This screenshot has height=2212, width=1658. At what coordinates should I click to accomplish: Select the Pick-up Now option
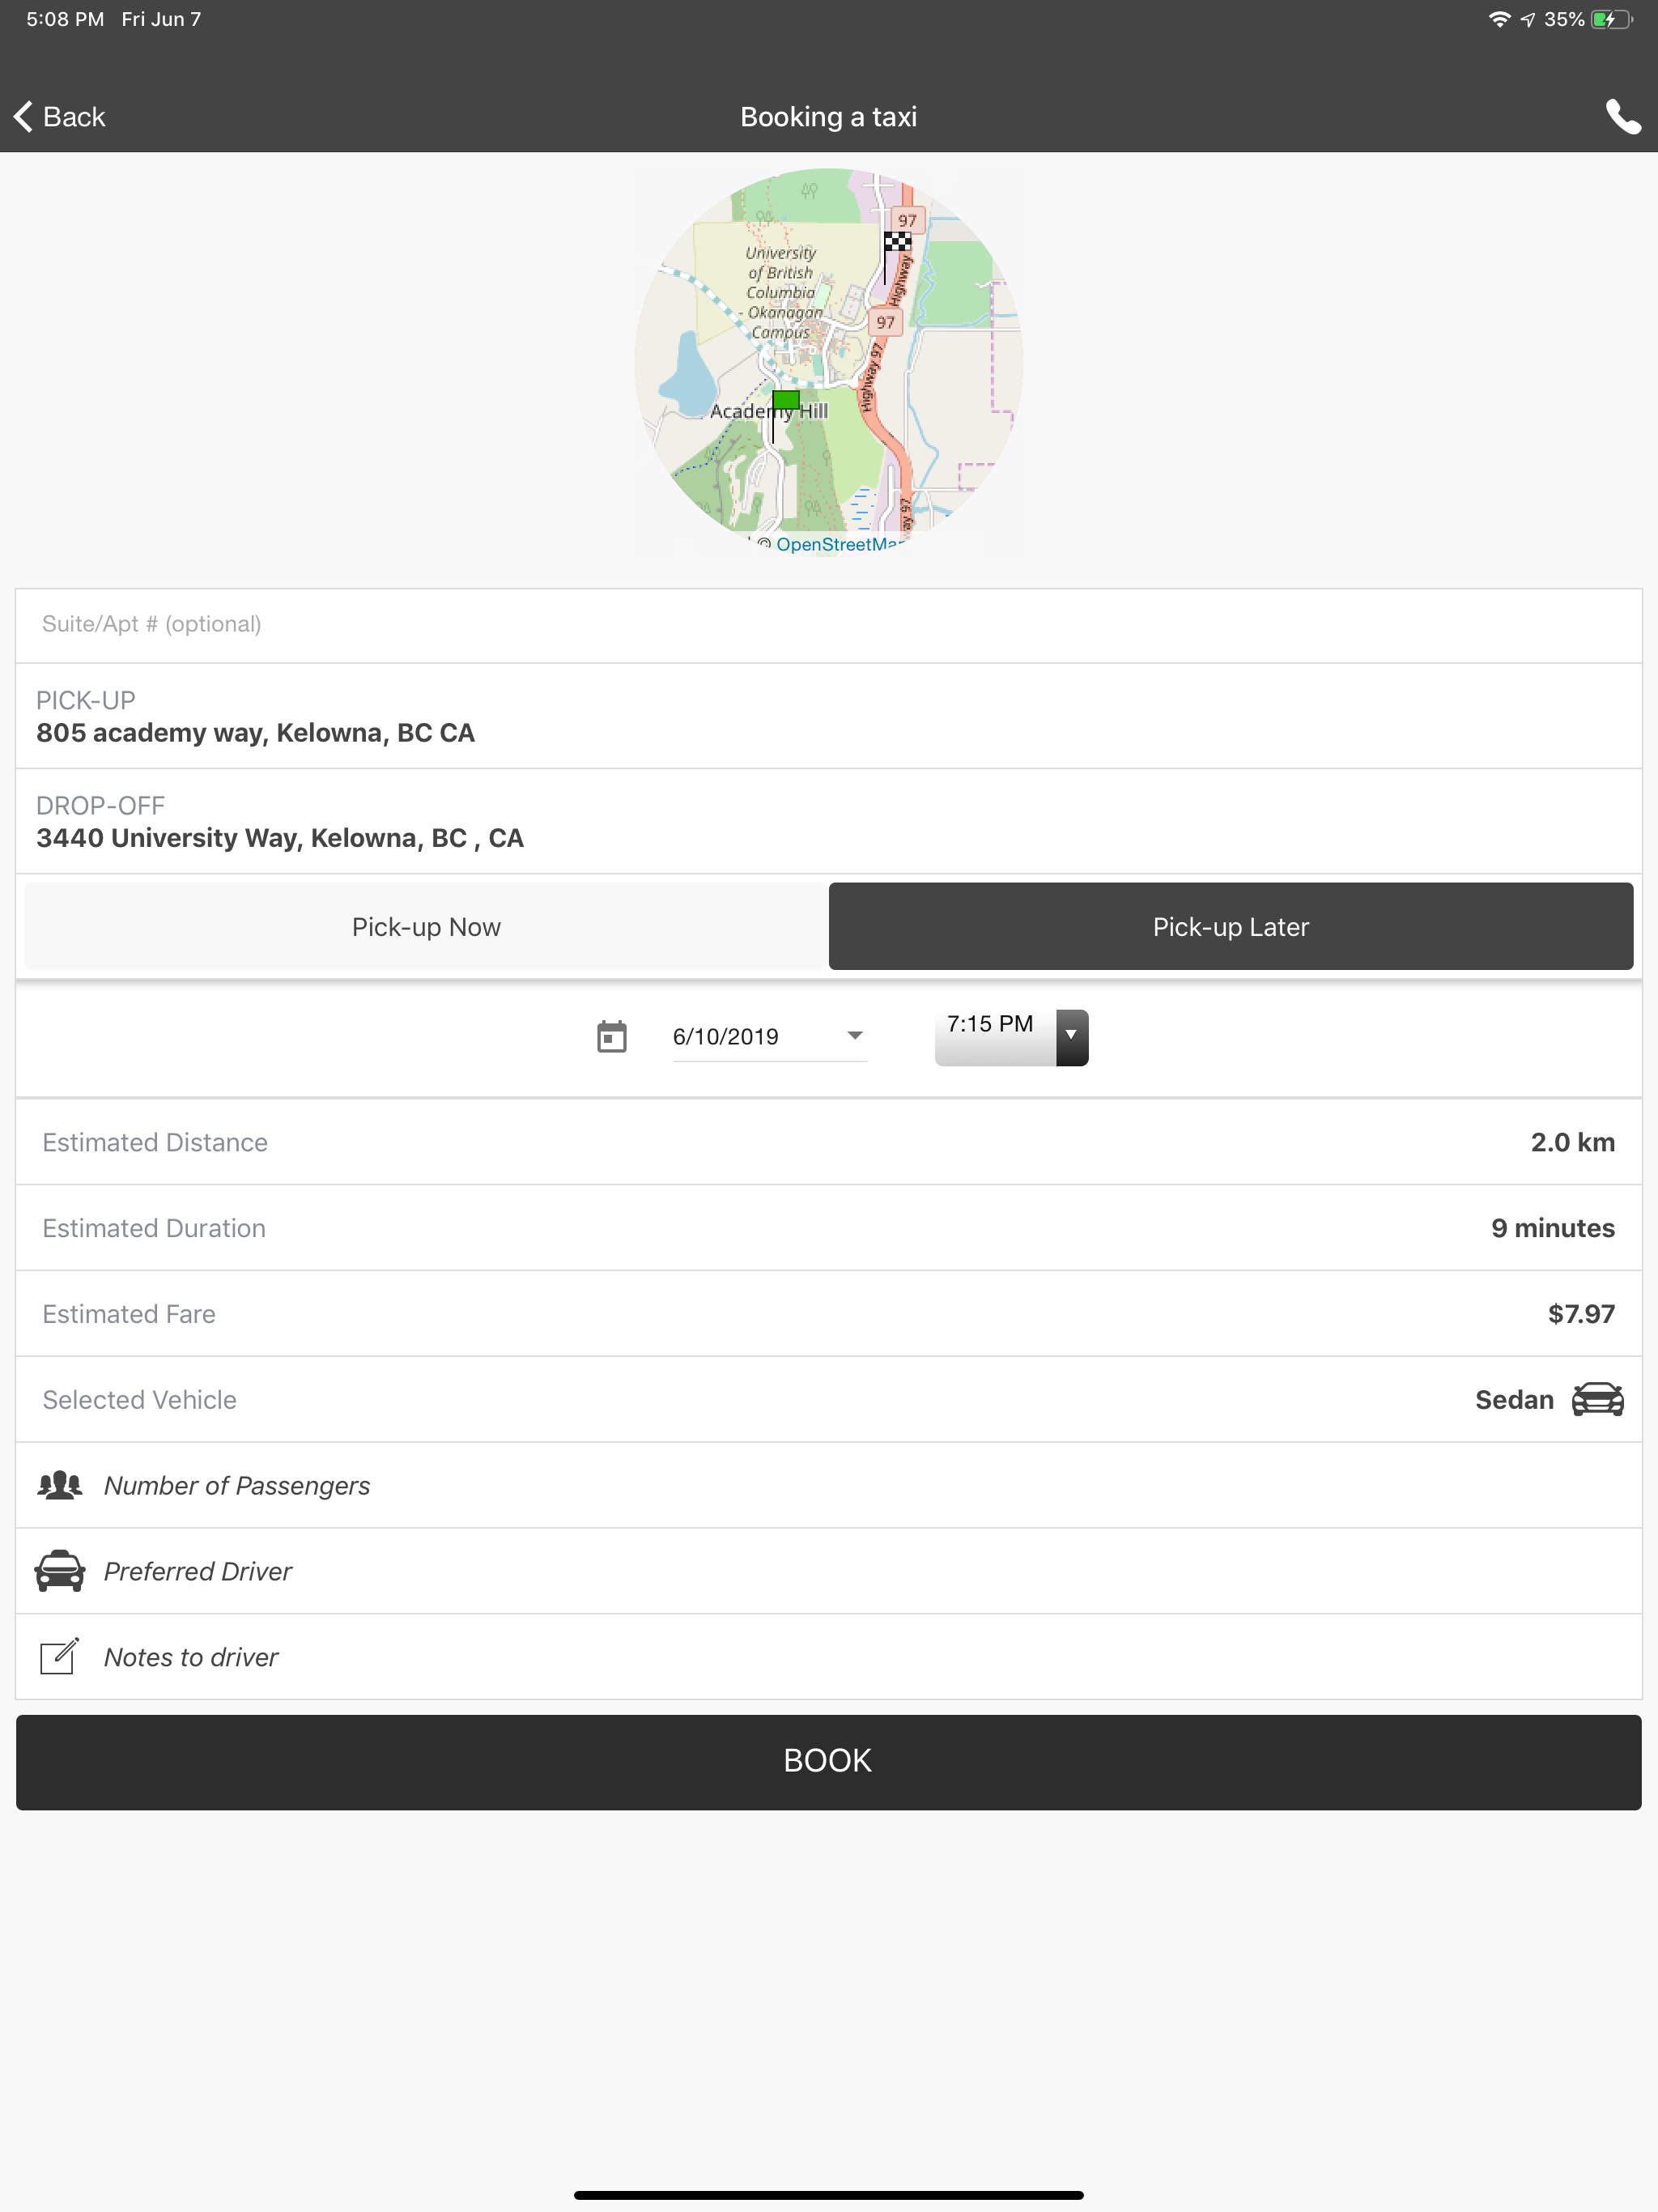(426, 926)
